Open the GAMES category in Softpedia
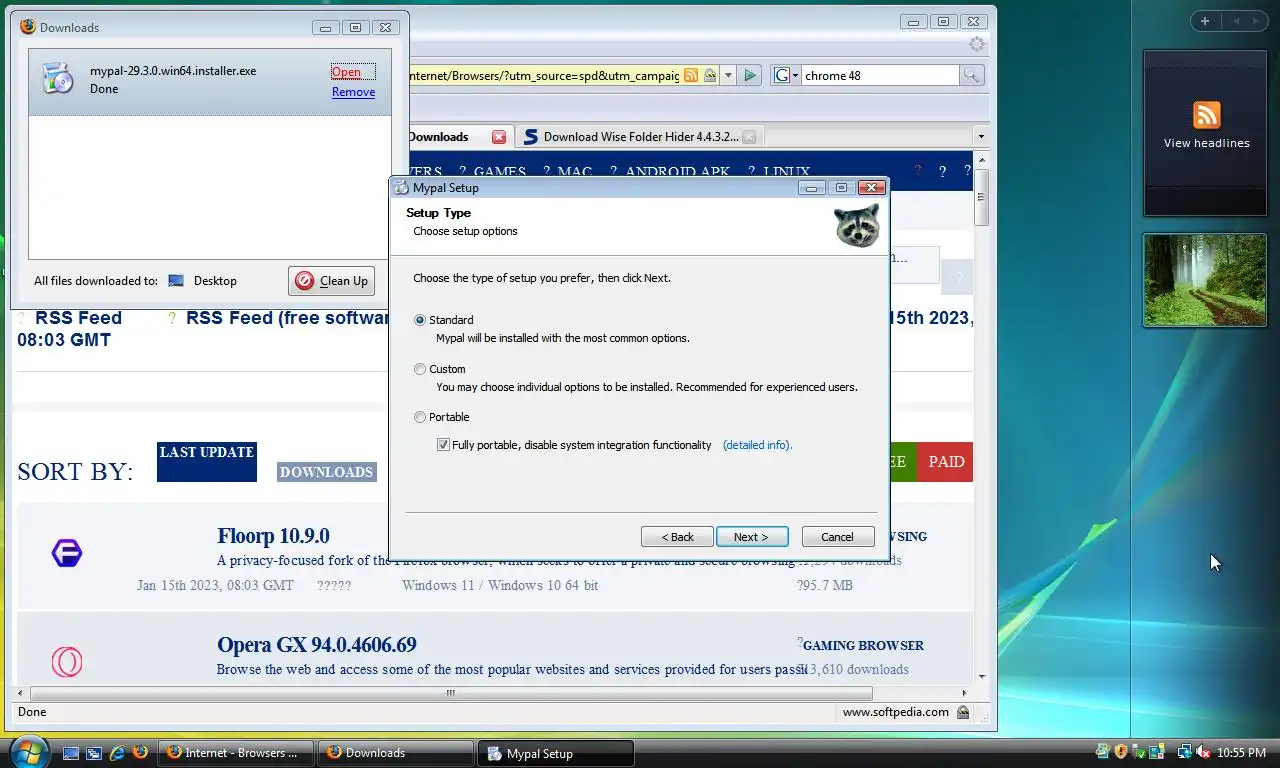This screenshot has height=768, width=1280. pyautogui.click(x=500, y=172)
